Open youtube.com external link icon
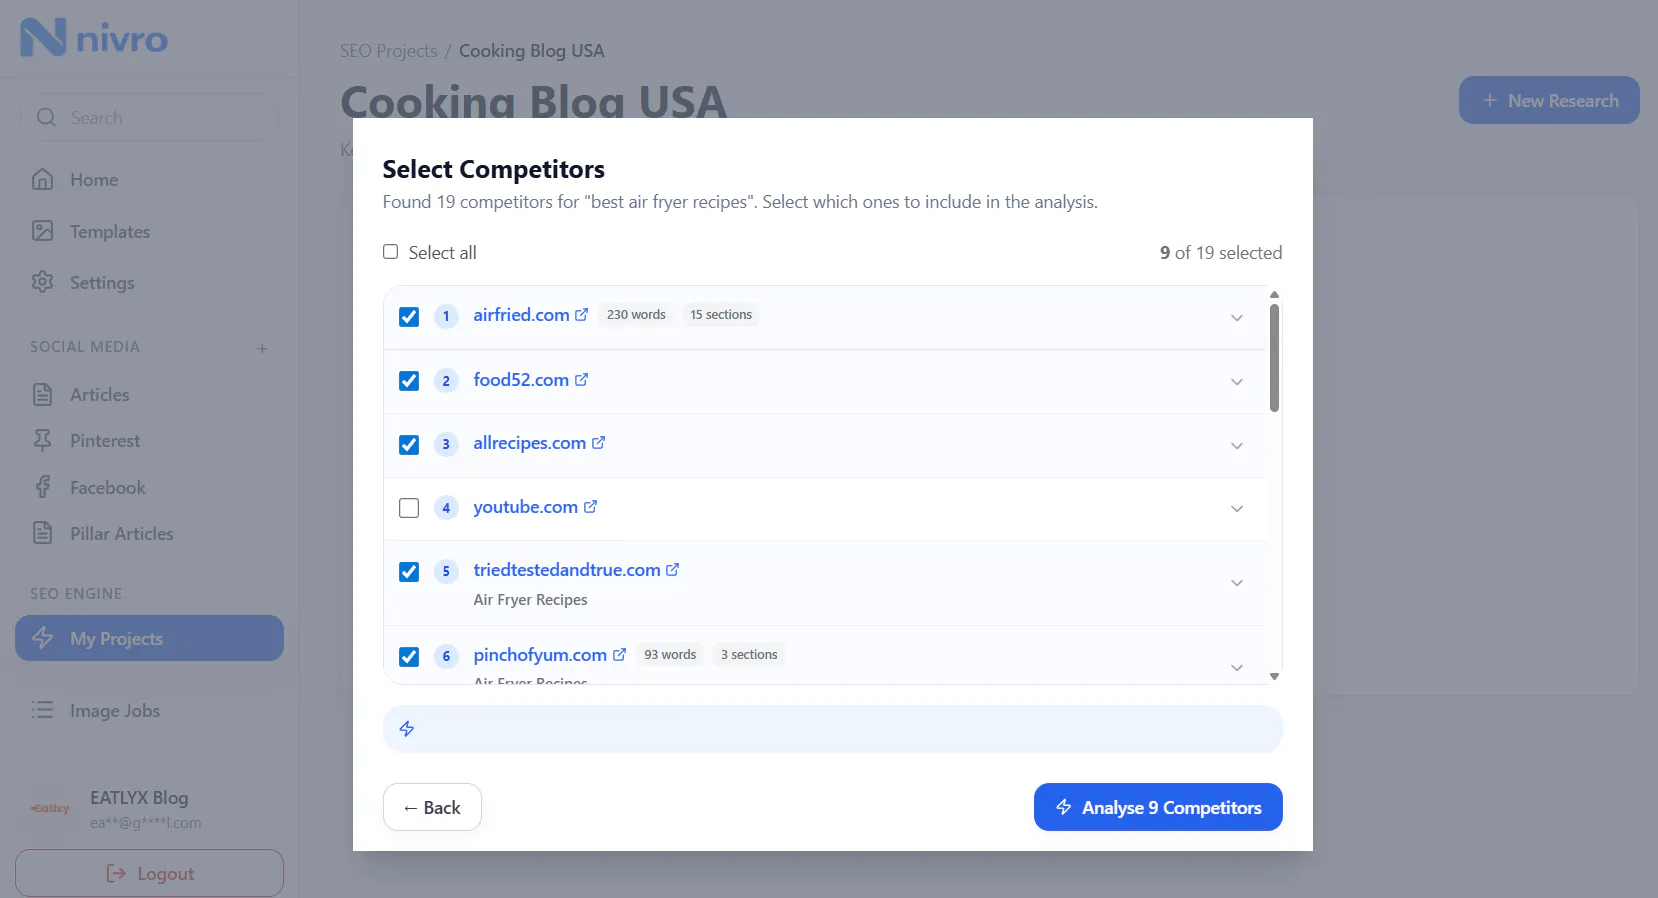 point(590,507)
